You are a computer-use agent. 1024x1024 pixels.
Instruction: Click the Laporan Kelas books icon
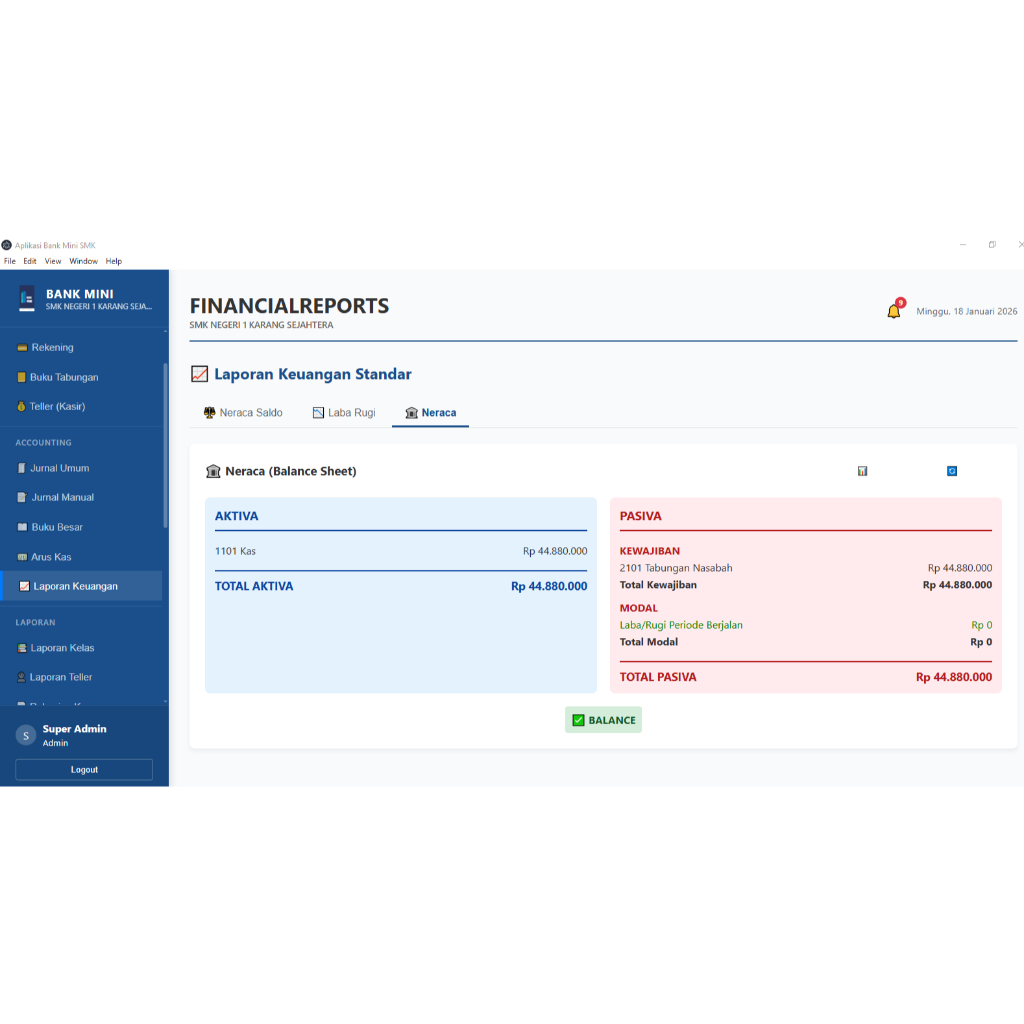click(22, 648)
